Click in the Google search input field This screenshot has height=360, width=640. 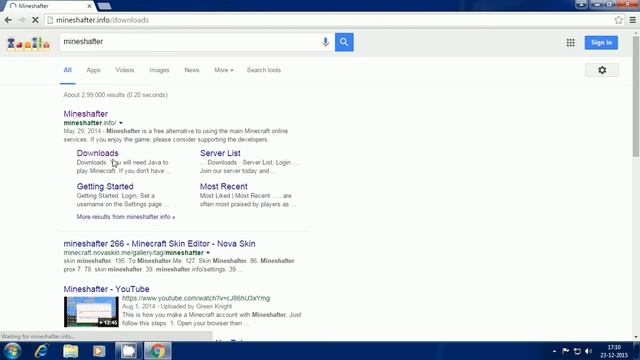(x=190, y=42)
